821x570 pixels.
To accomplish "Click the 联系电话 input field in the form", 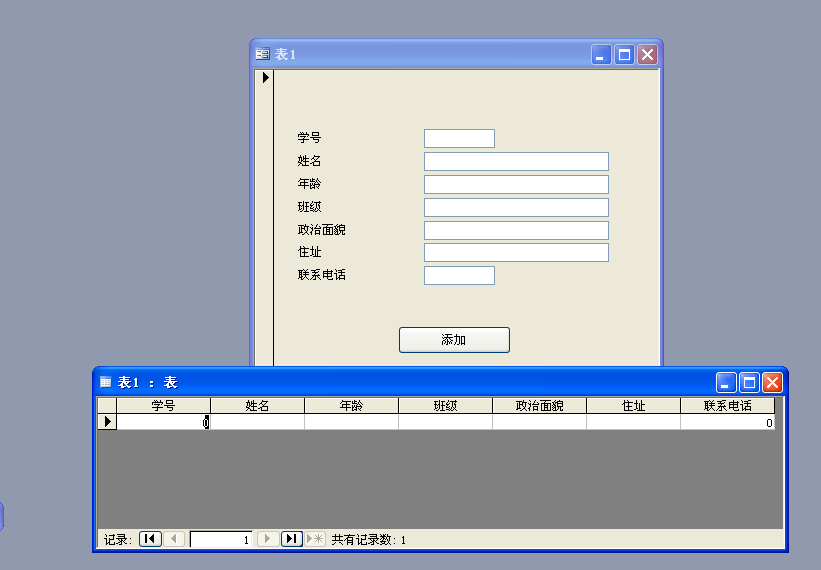I will tap(459, 275).
